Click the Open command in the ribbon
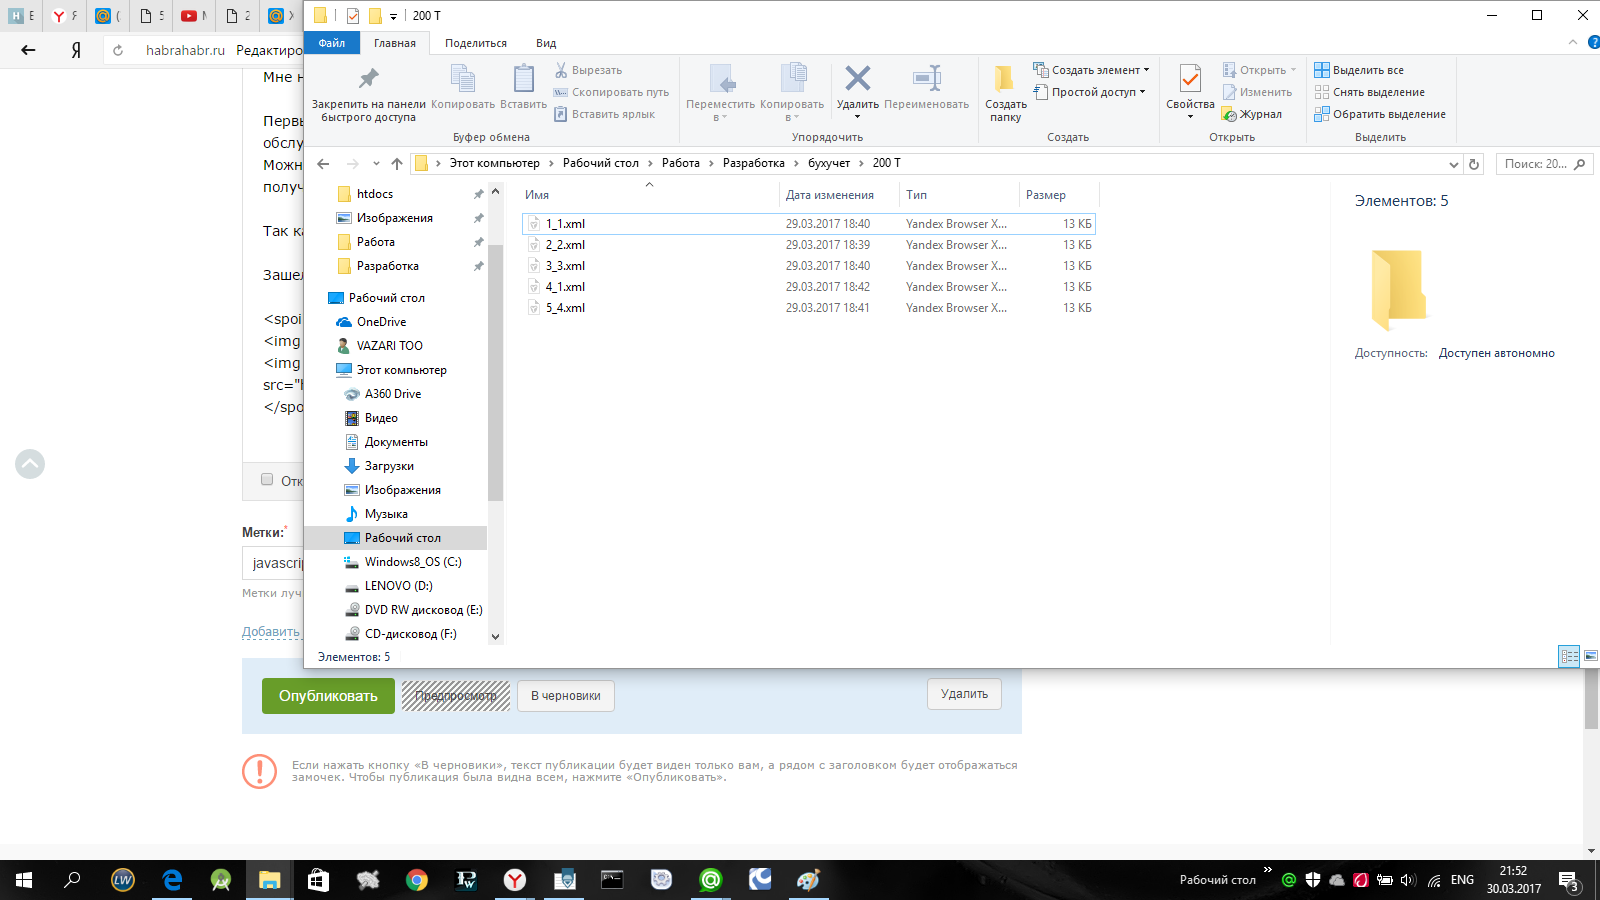 [1259, 70]
